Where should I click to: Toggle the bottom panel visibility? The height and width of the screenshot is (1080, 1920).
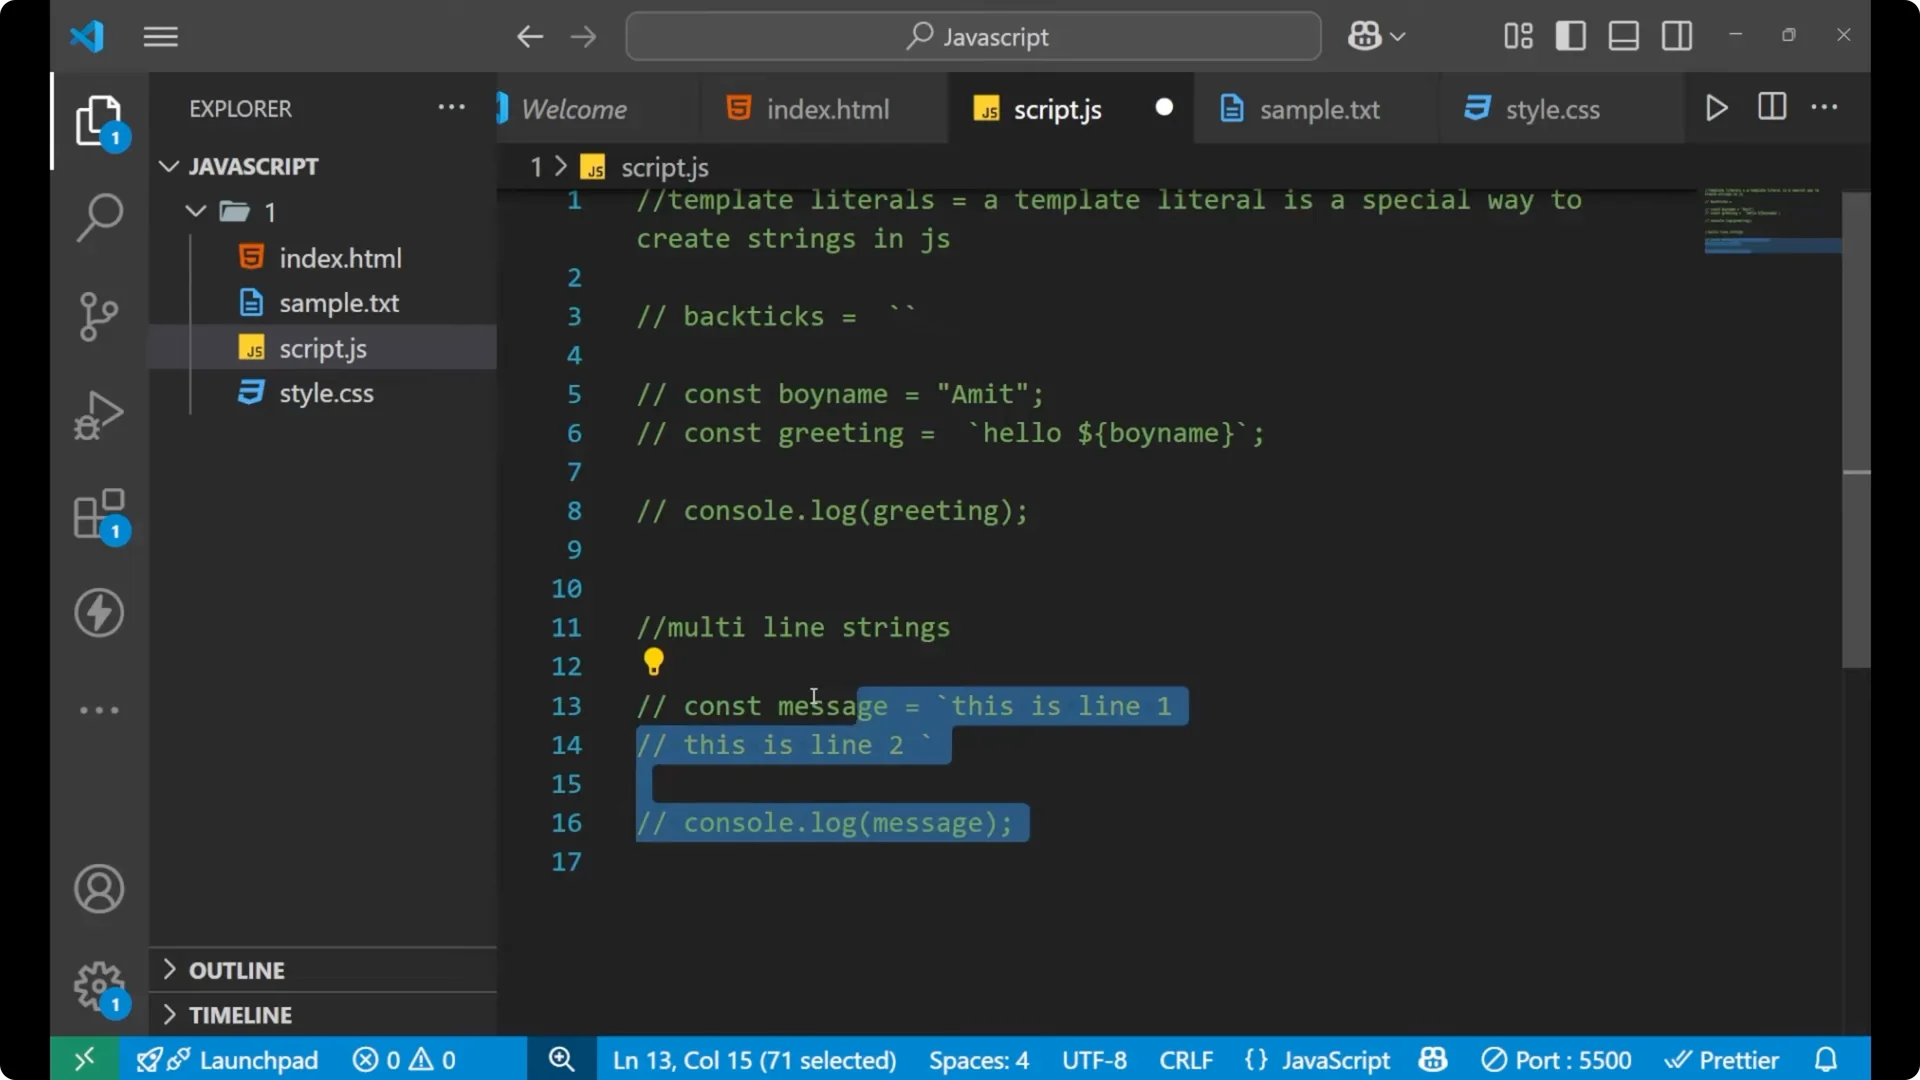[x=1622, y=36]
